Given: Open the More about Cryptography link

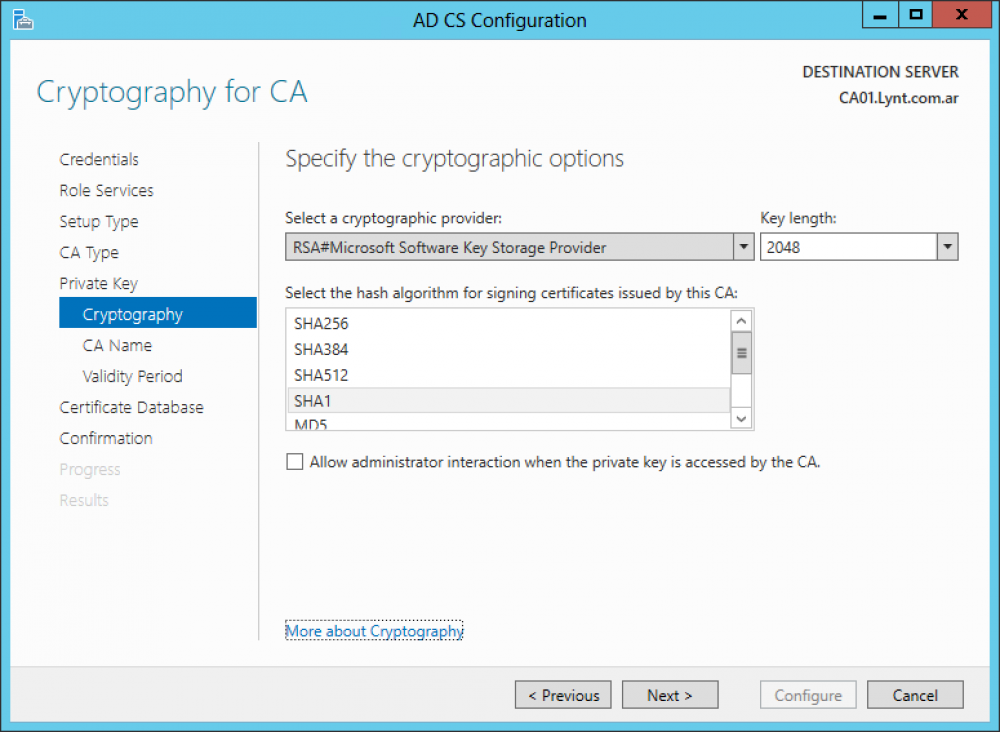Looking at the screenshot, I should (x=374, y=631).
